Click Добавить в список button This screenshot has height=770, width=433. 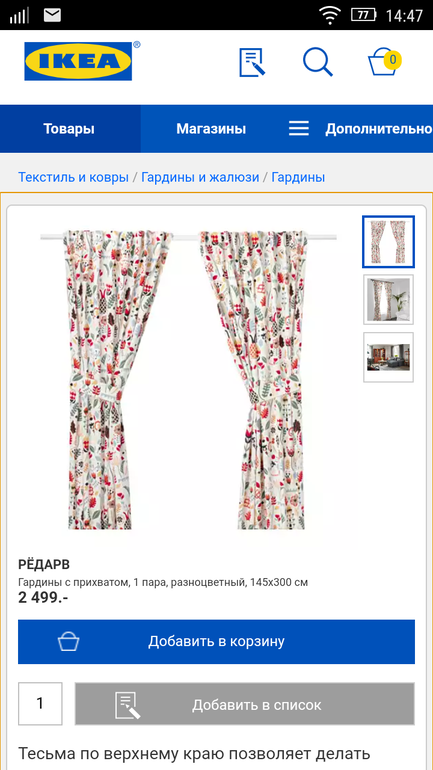[244, 704]
